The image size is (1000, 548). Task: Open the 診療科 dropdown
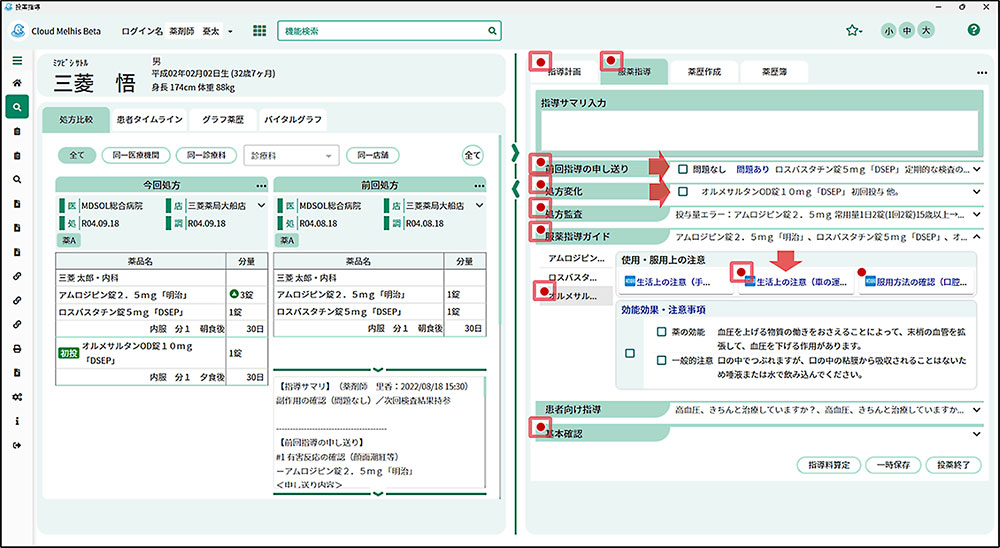tap(292, 155)
